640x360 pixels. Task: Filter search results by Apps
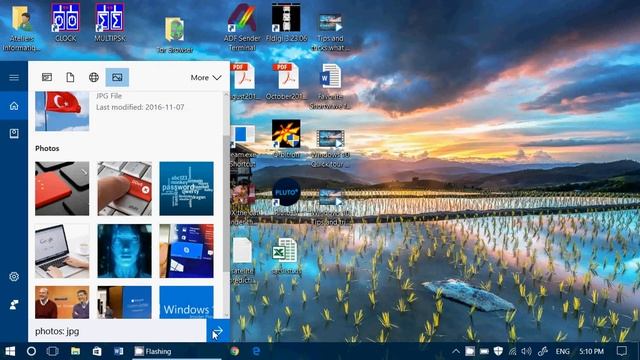(x=47, y=77)
